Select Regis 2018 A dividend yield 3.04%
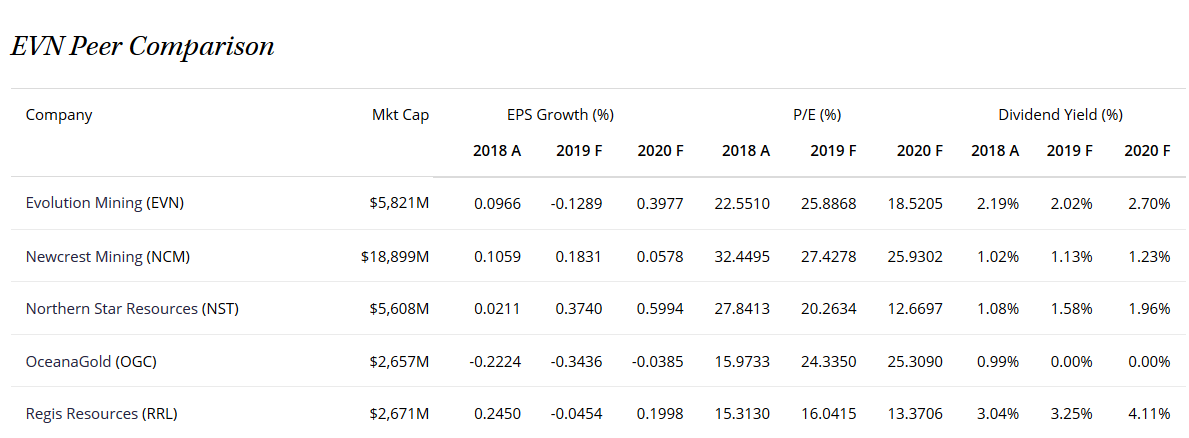Screen dimensions: 1189x438 pos(997,413)
